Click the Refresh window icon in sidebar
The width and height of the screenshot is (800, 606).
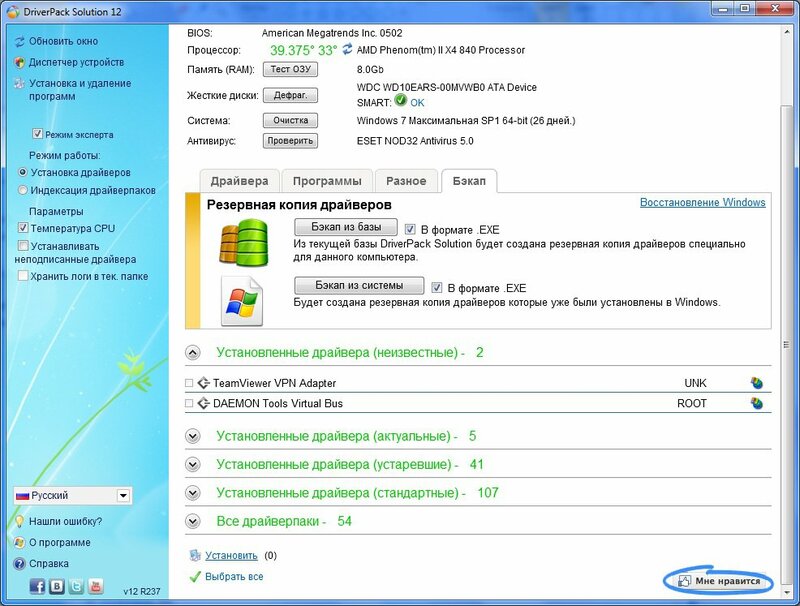point(20,41)
